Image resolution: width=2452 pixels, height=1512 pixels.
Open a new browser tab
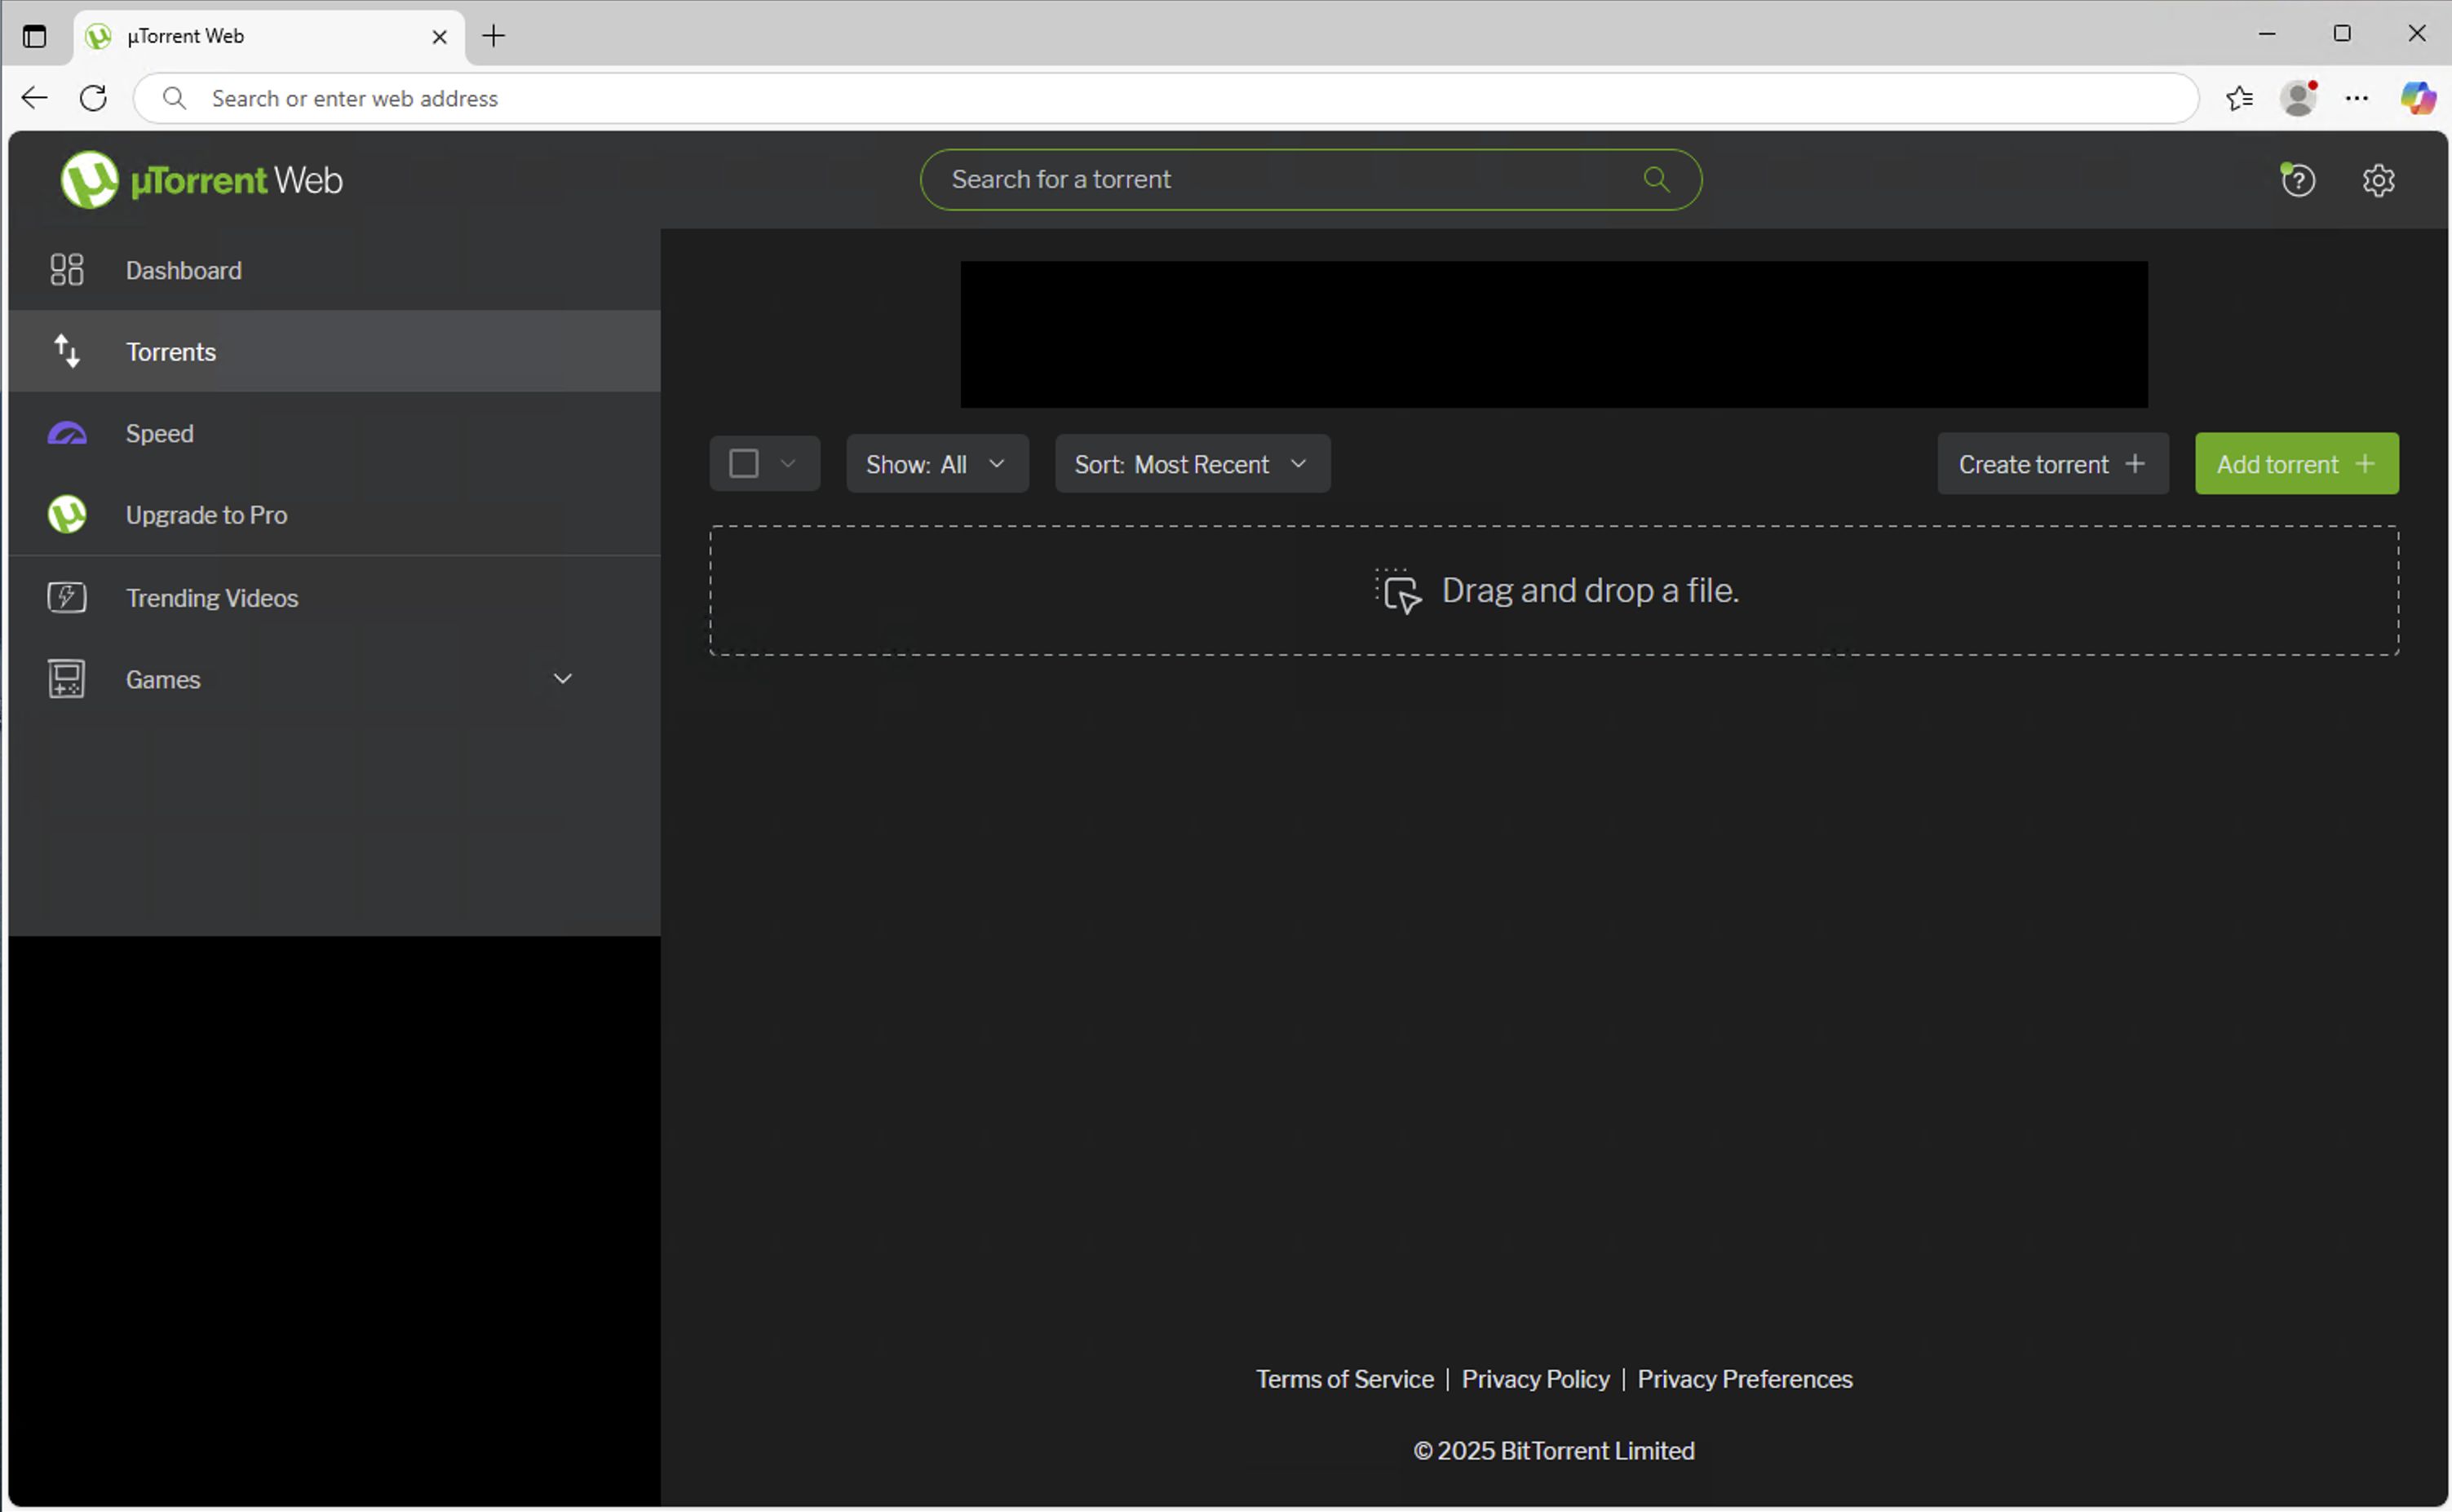click(x=493, y=36)
